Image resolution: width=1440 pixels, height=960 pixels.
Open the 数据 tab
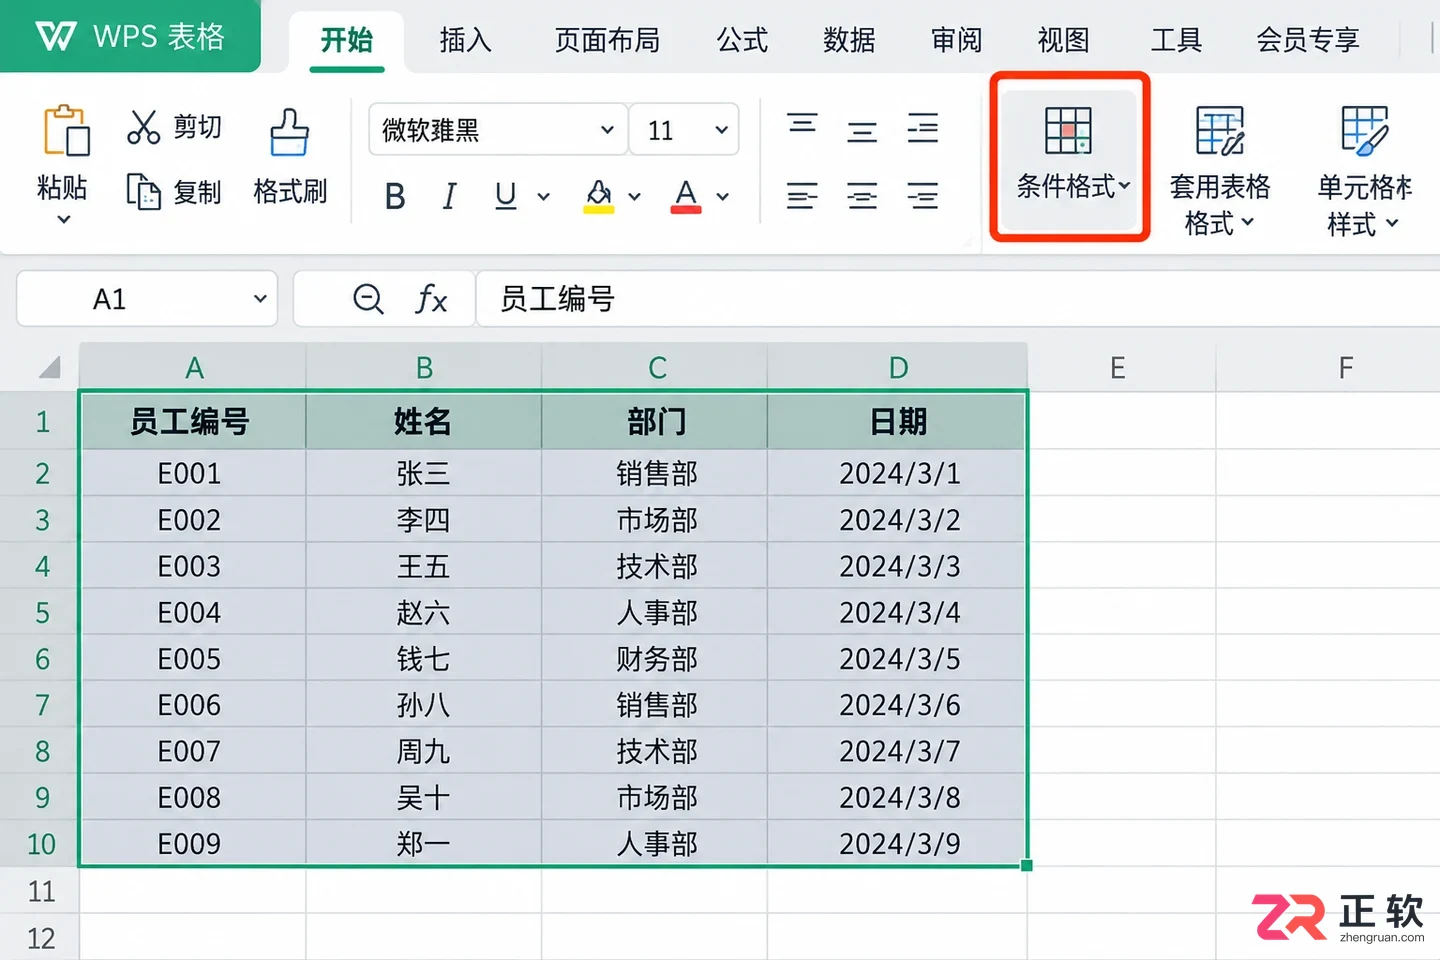(849, 40)
